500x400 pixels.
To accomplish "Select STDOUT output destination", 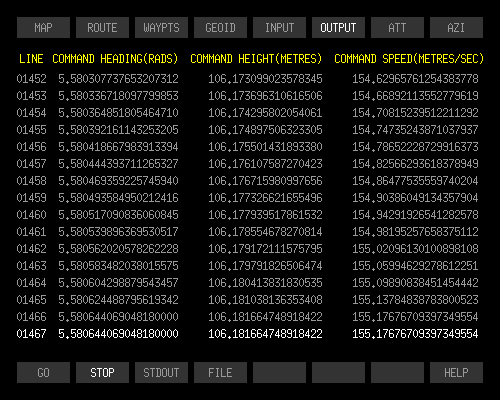I will (161, 372).
